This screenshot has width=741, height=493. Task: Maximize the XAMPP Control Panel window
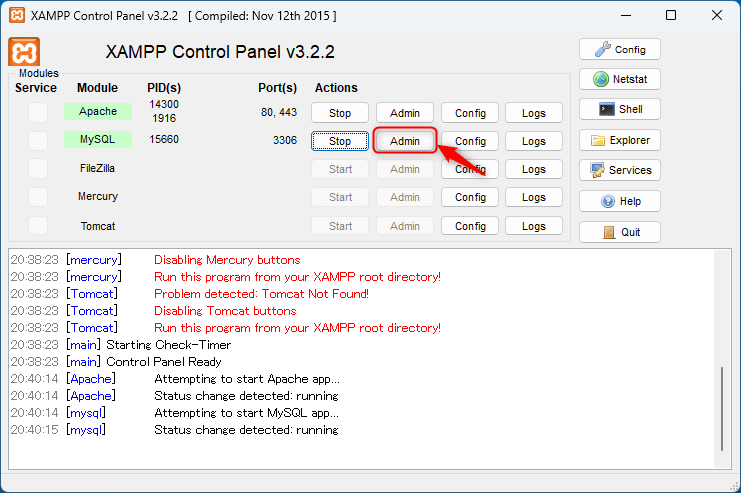(x=671, y=15)
